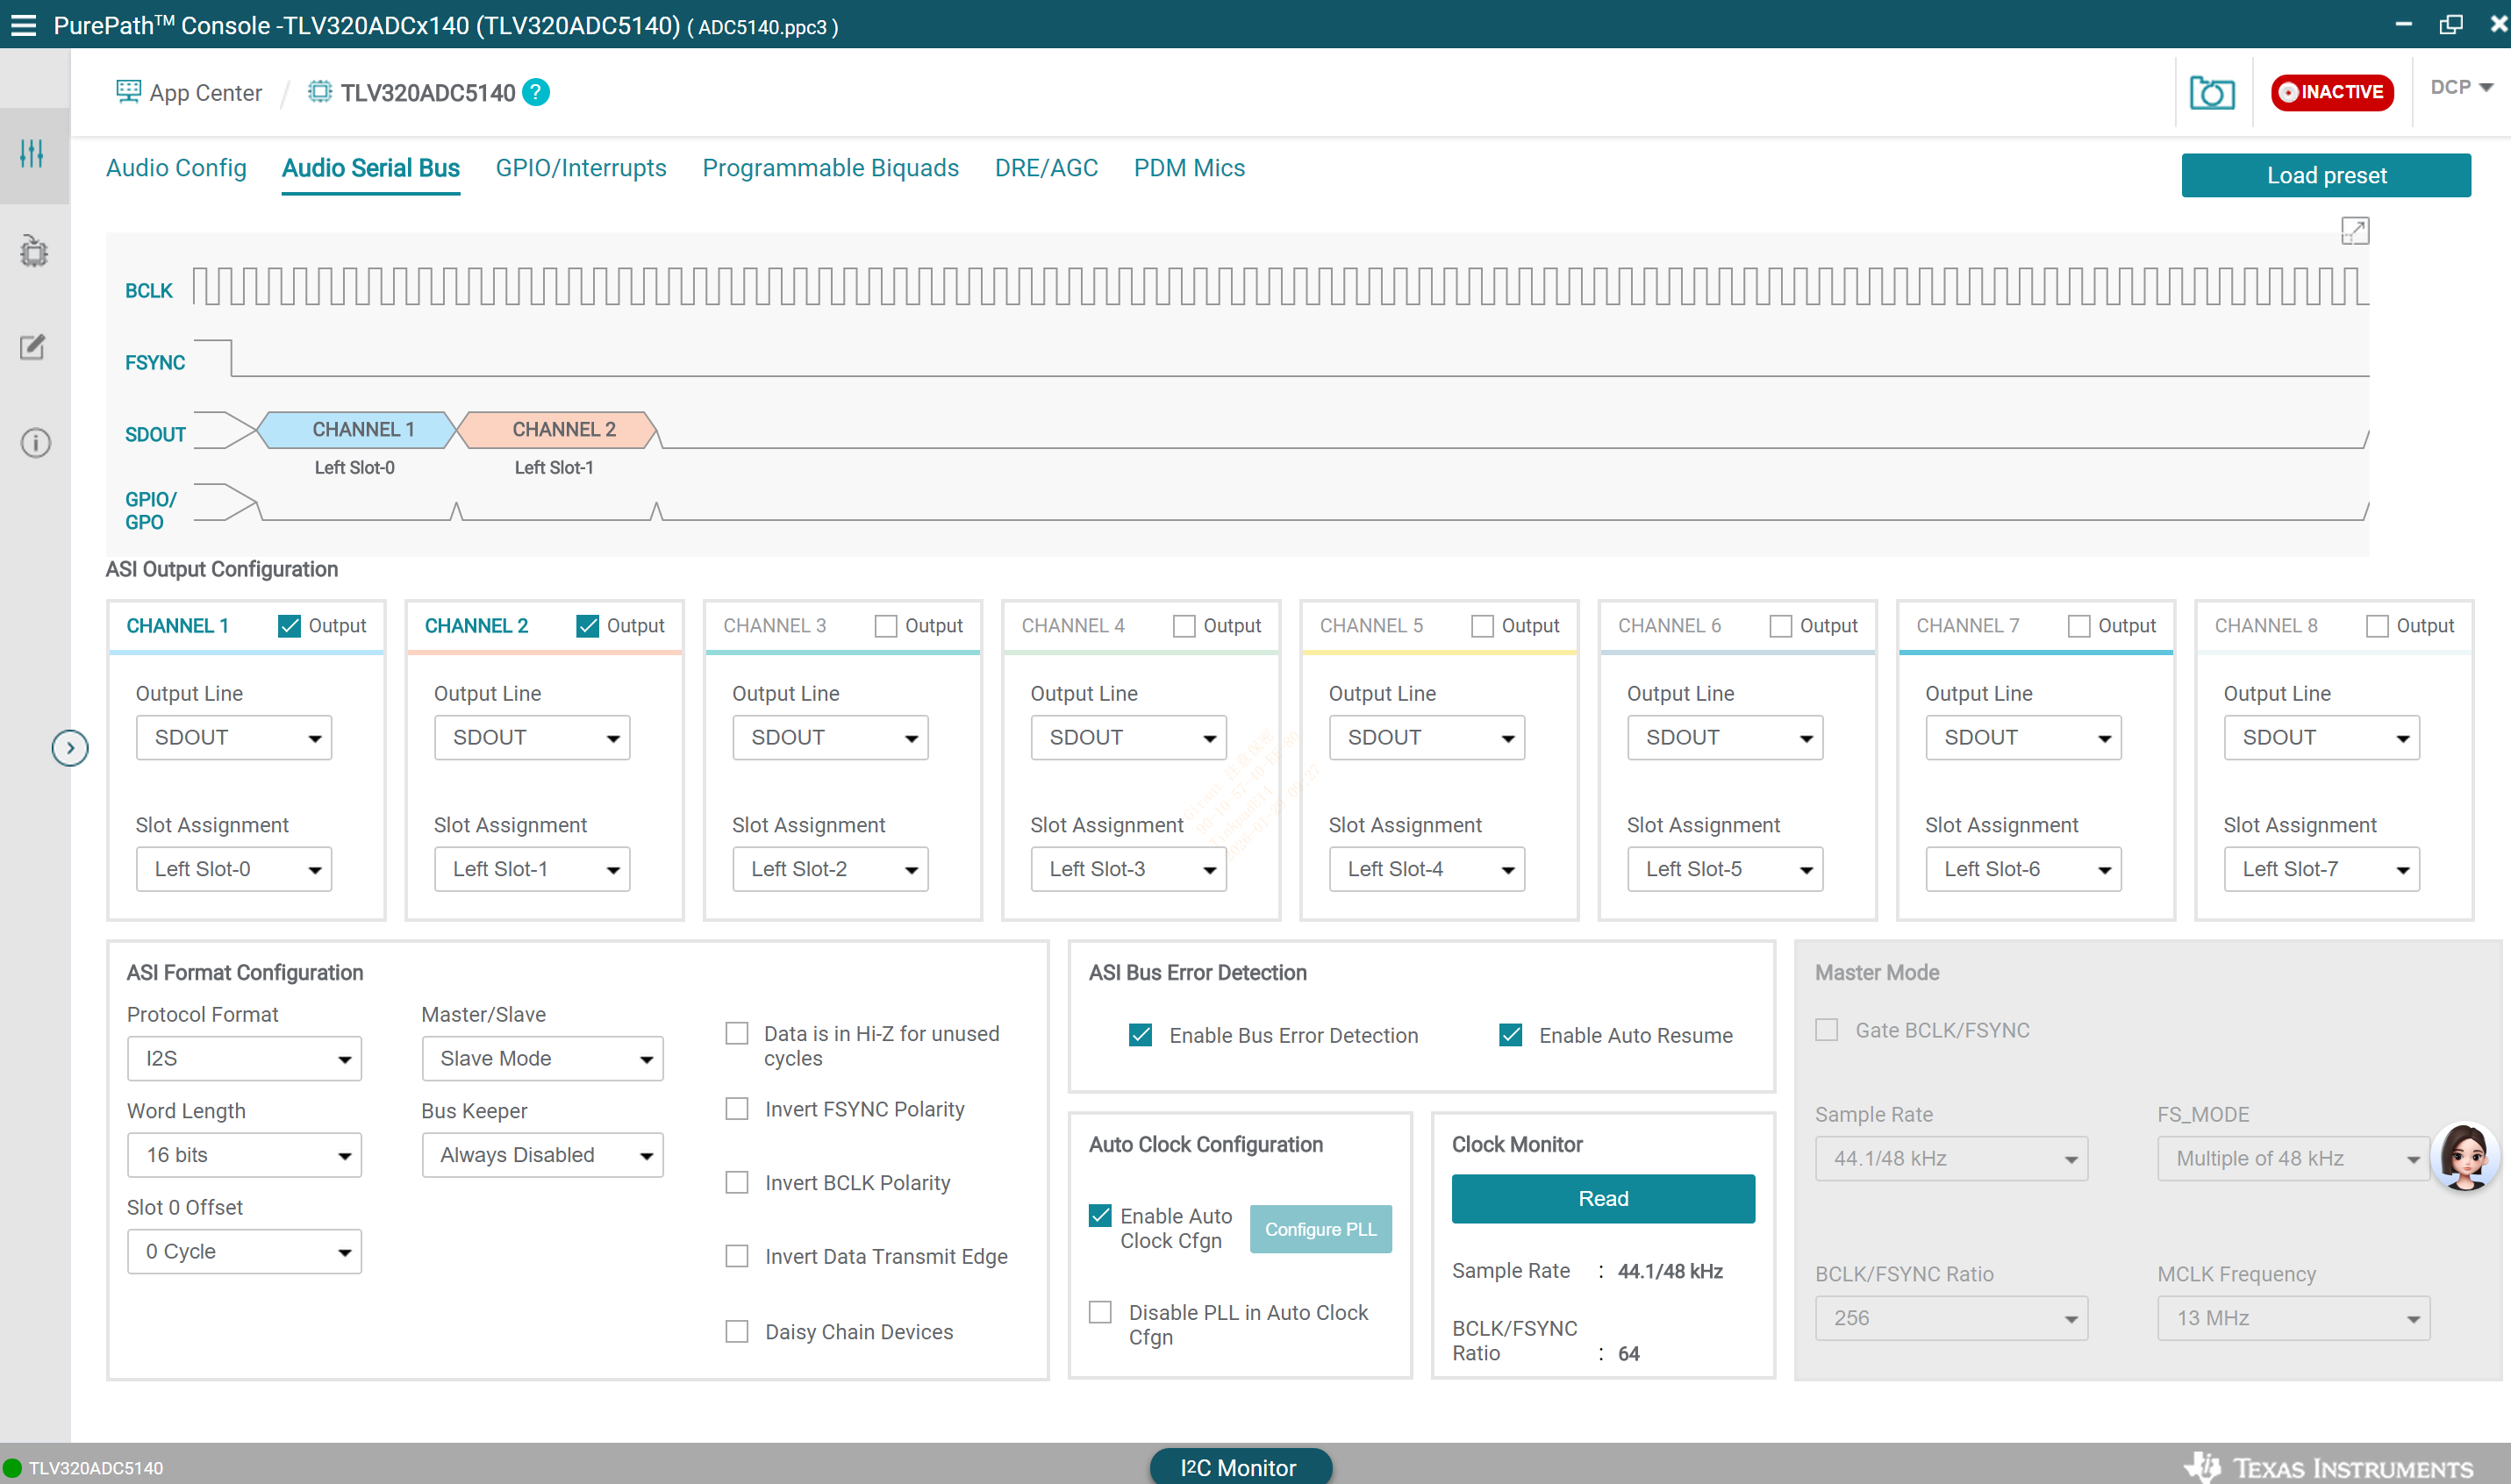Click CHANNEL 2 block in SDOUT diagram
2511x1484 pixels.
[x=558, y=430]
